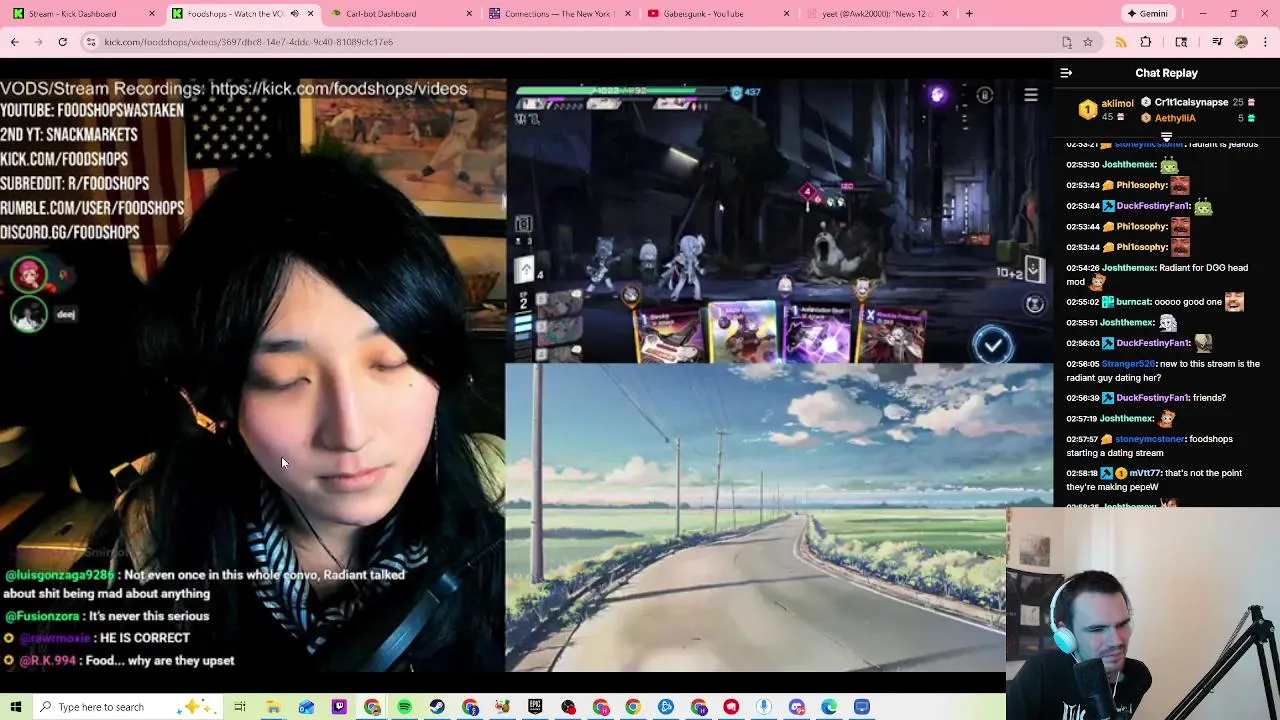Click "RUMBLE.COM/USER/FOODSHOPS" overlay text

[x=92, y=208]
